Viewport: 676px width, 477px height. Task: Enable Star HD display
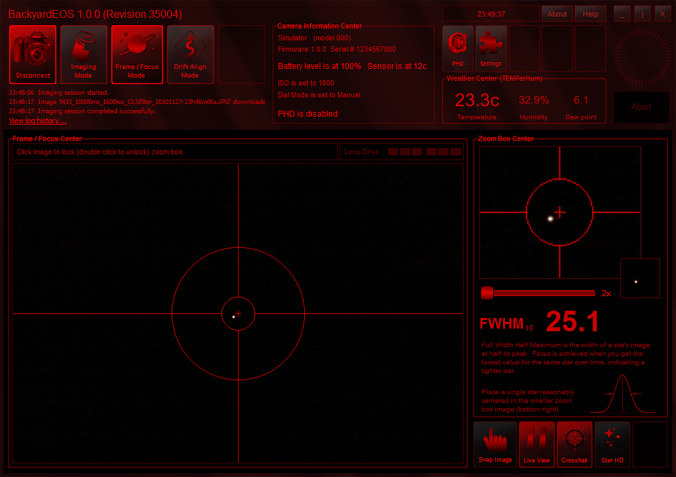(611, 444)
